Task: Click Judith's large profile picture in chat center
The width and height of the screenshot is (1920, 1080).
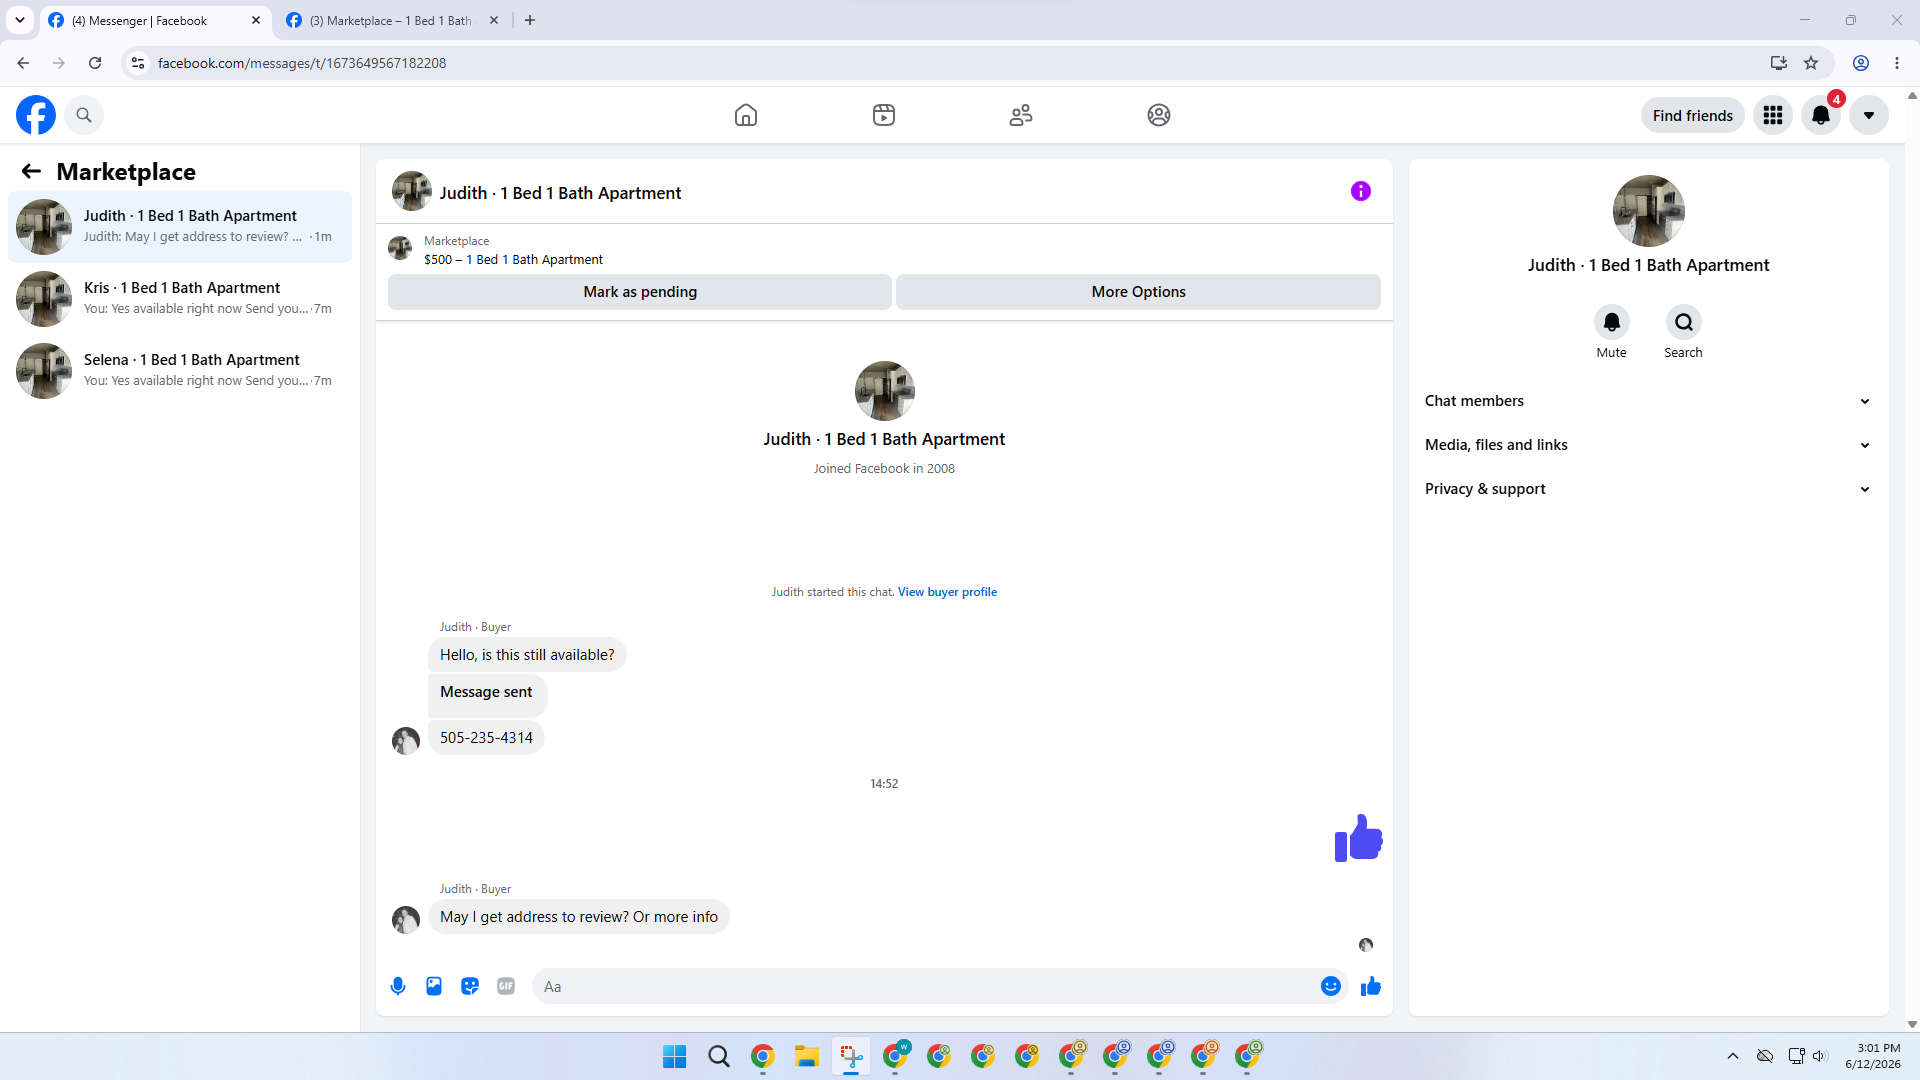Action: pyautogui.click(x=884, y=391)
